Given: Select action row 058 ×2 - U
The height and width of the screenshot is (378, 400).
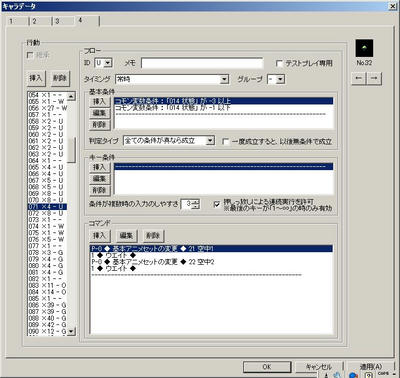Looking at the screenshot, I should coord(47,121).
